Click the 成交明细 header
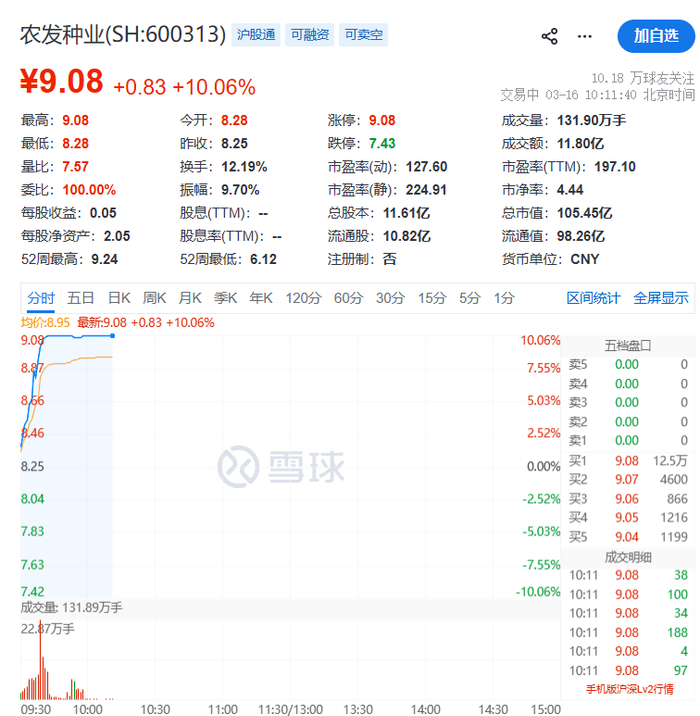The image size is (700, 716). point(628,557)
